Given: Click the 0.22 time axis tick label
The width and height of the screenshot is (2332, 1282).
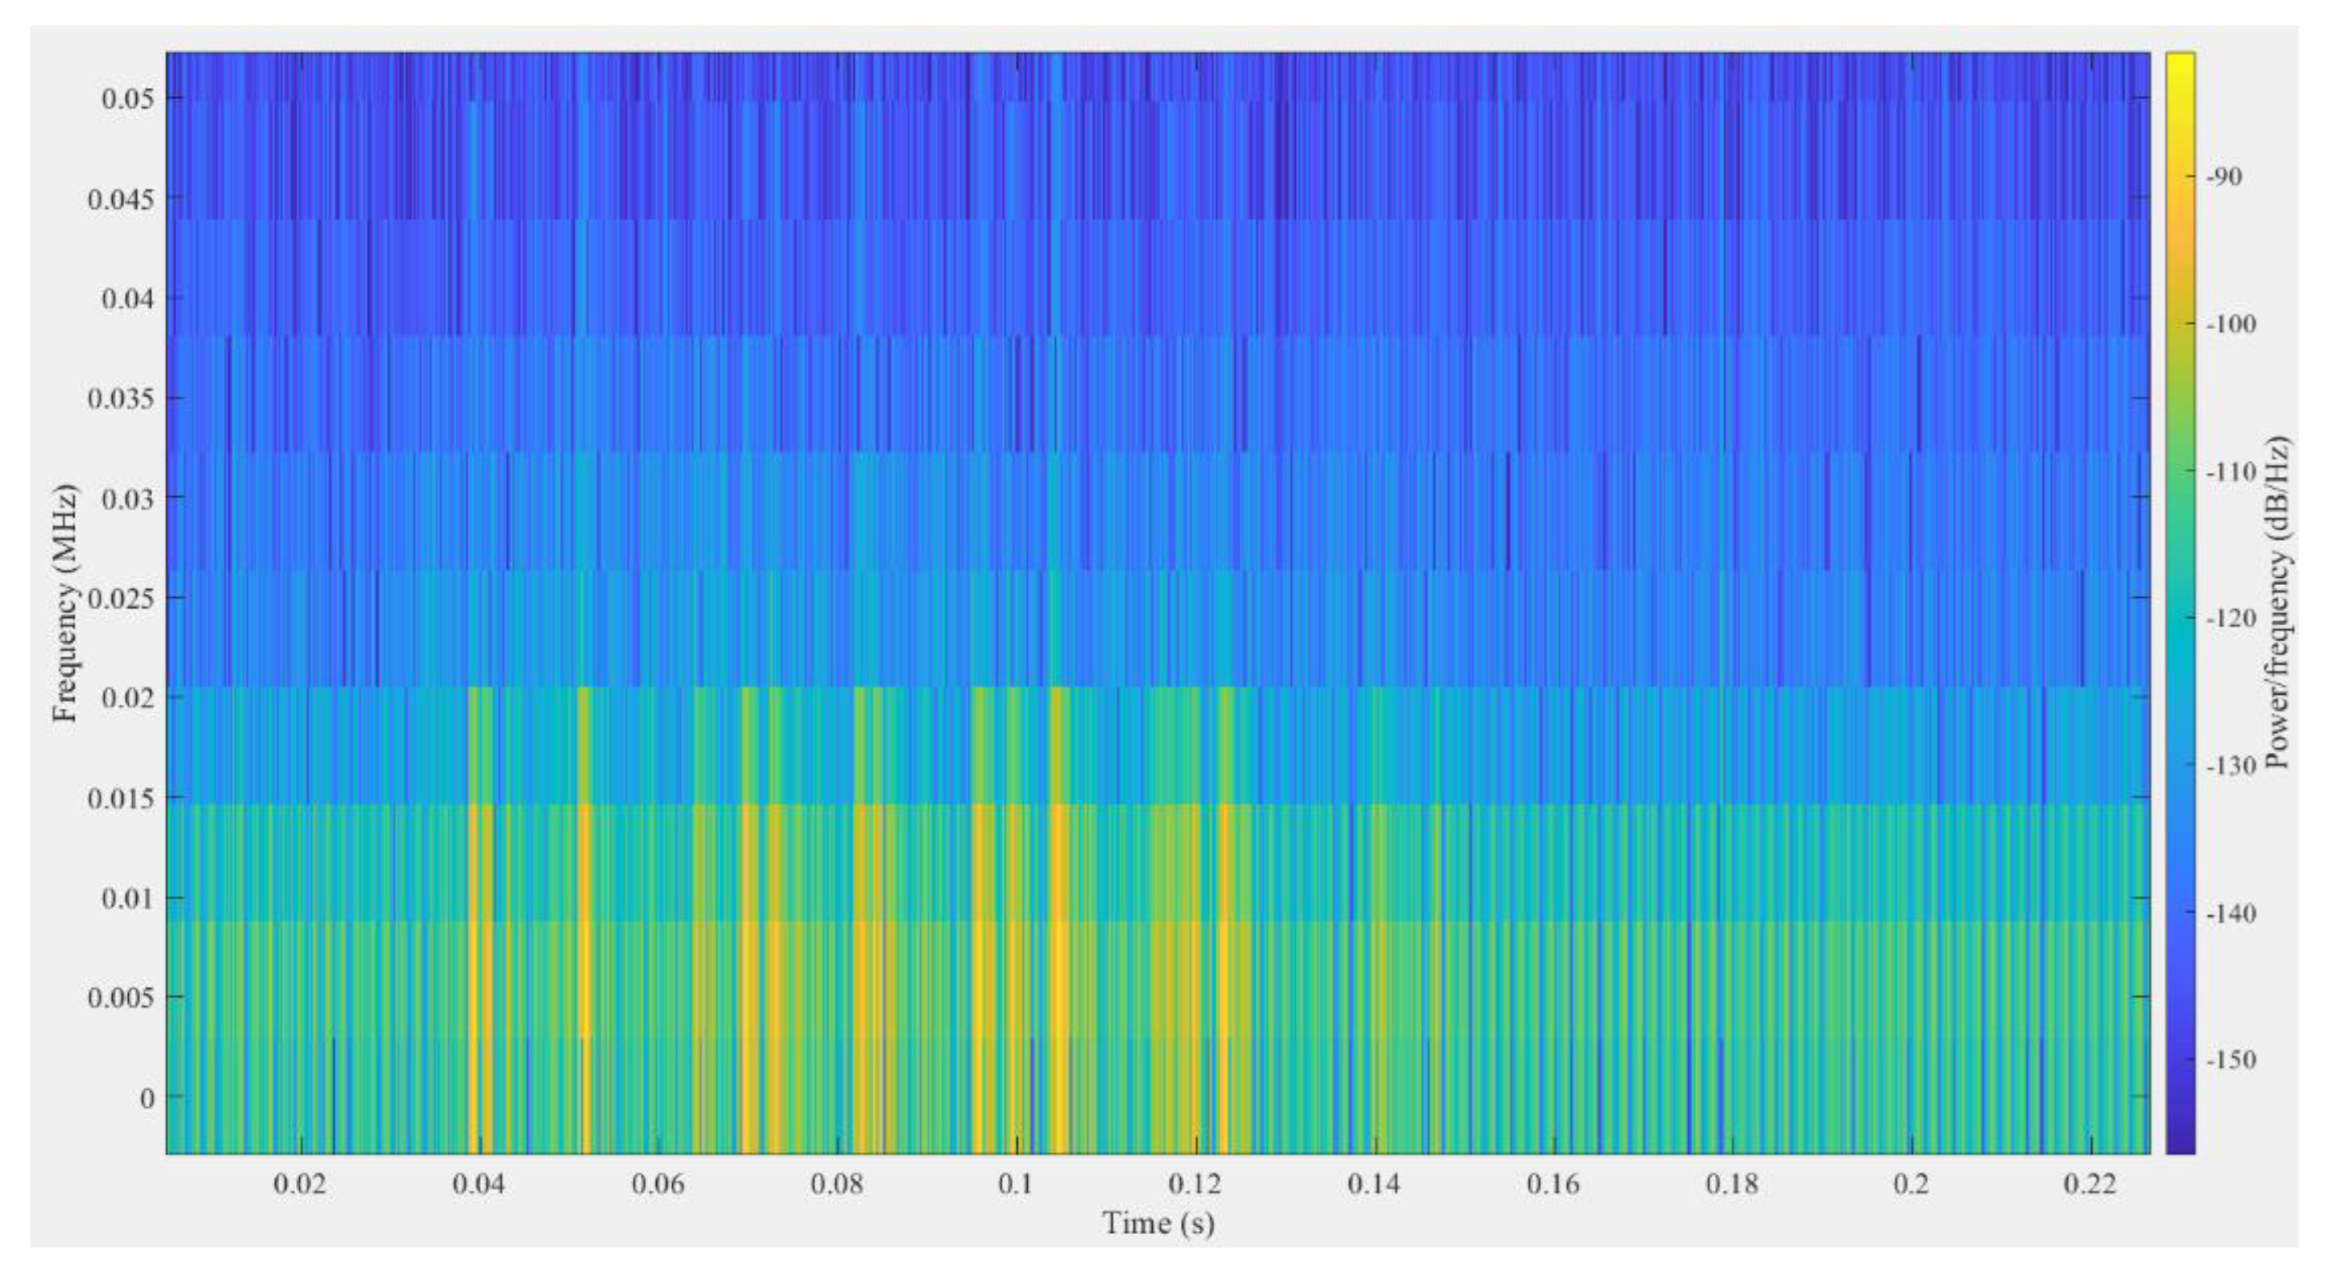Looking at the screenshot, I should point(2089,1184).
